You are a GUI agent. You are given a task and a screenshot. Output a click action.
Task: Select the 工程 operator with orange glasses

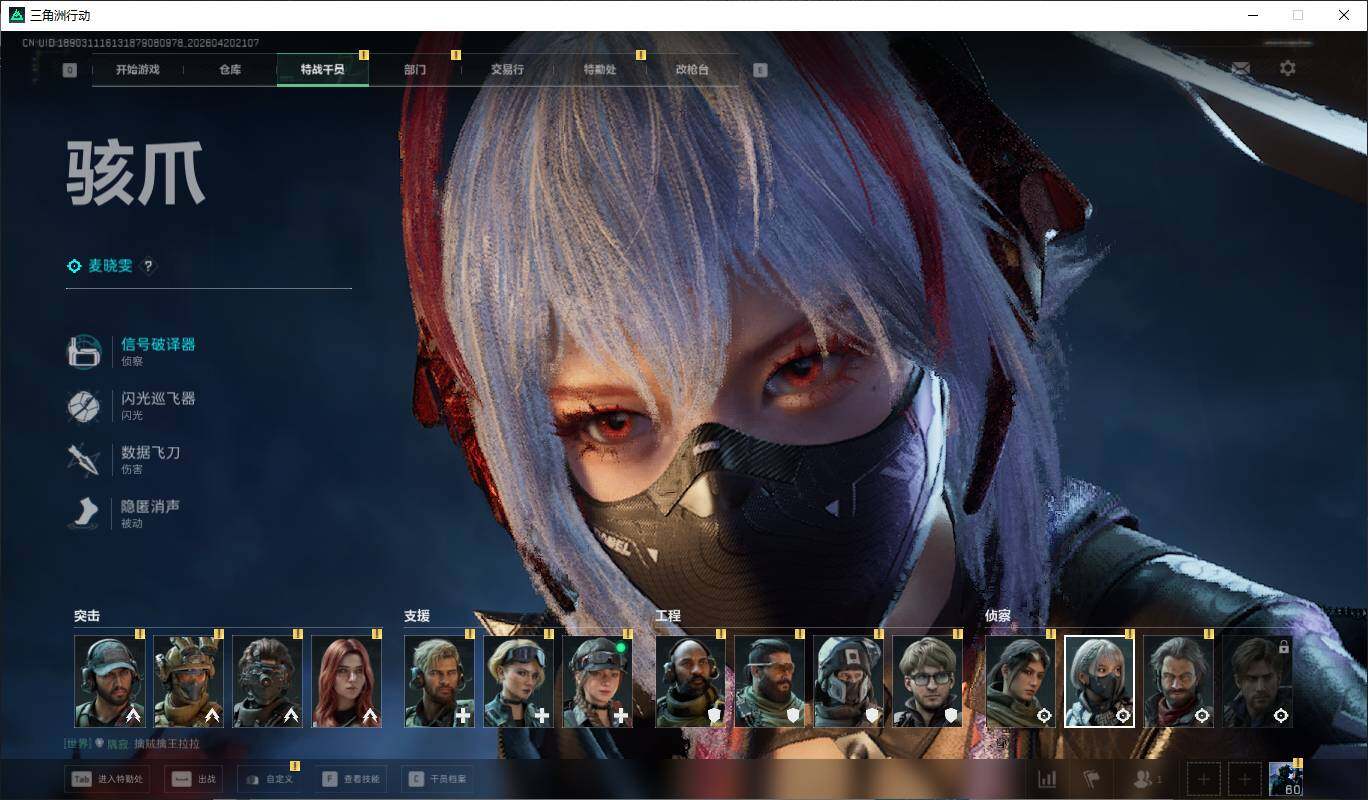point(770,681)
